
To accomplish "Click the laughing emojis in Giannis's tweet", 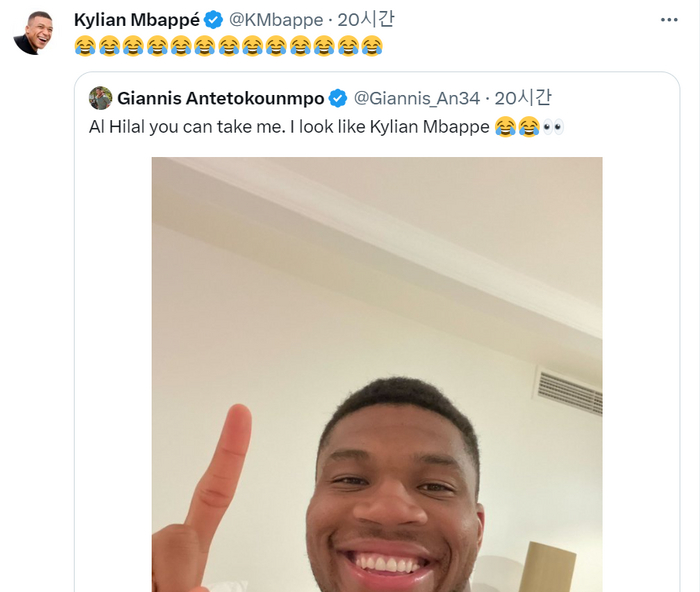I will [x=516, y=126].
